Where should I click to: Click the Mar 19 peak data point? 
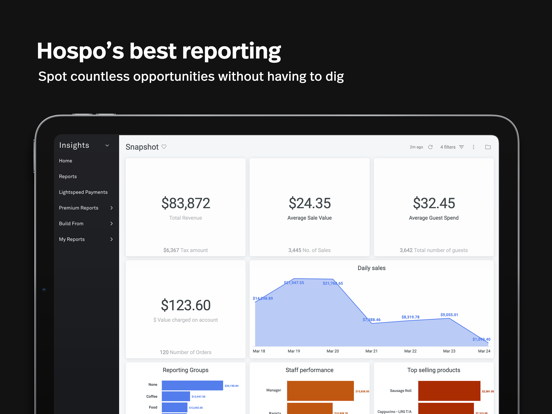coord(294,278)
